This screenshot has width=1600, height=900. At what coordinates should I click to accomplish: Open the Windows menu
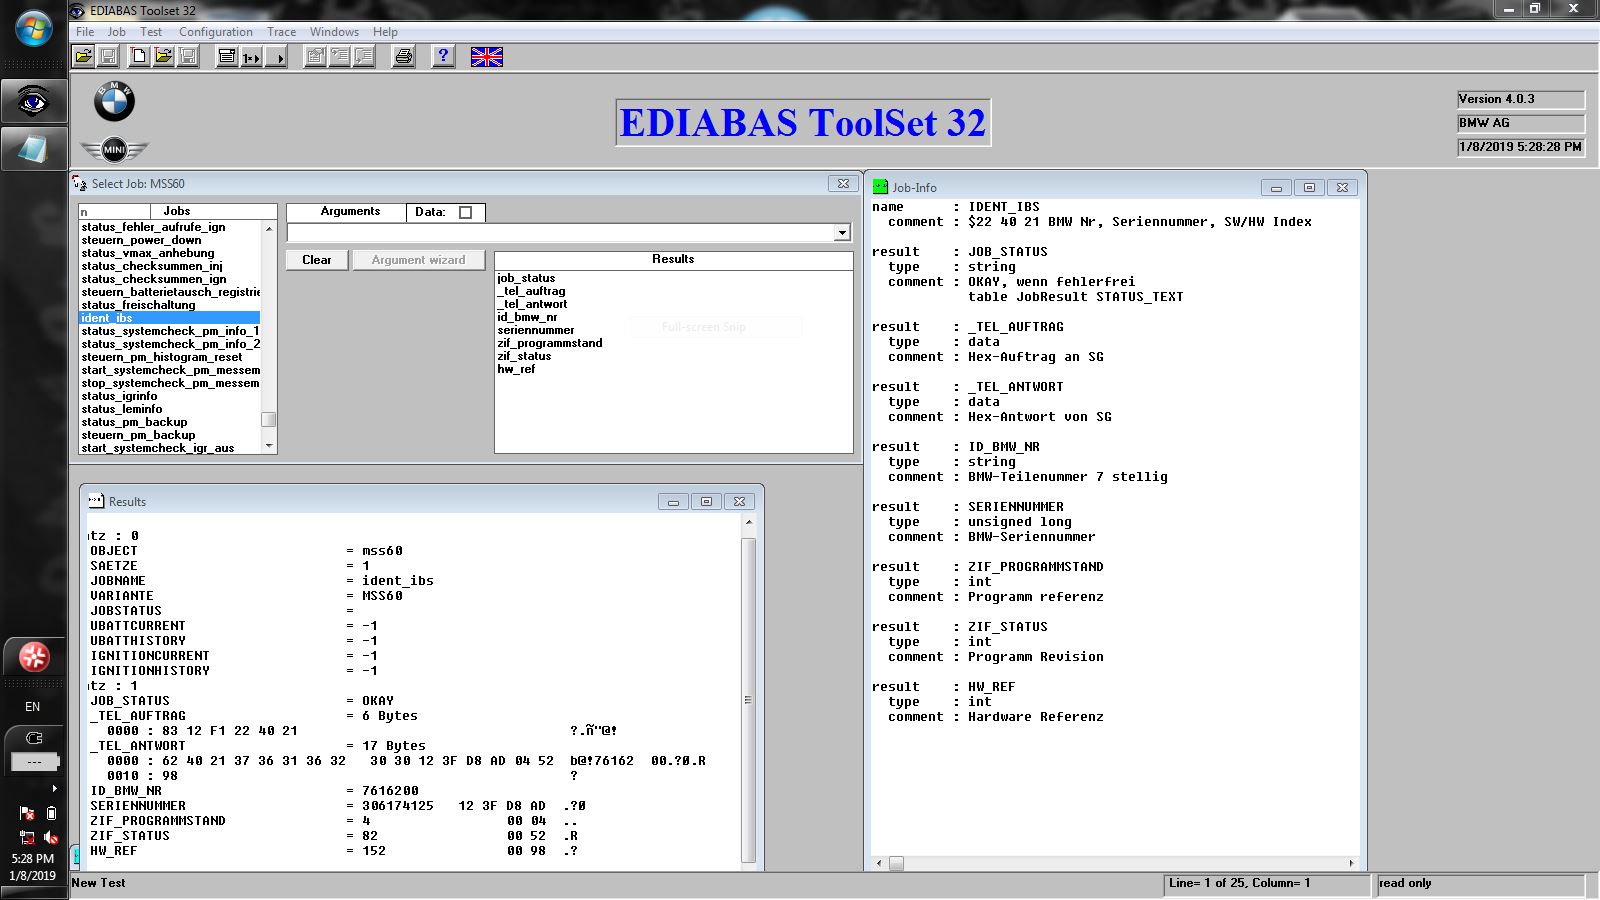click(334, 32)
